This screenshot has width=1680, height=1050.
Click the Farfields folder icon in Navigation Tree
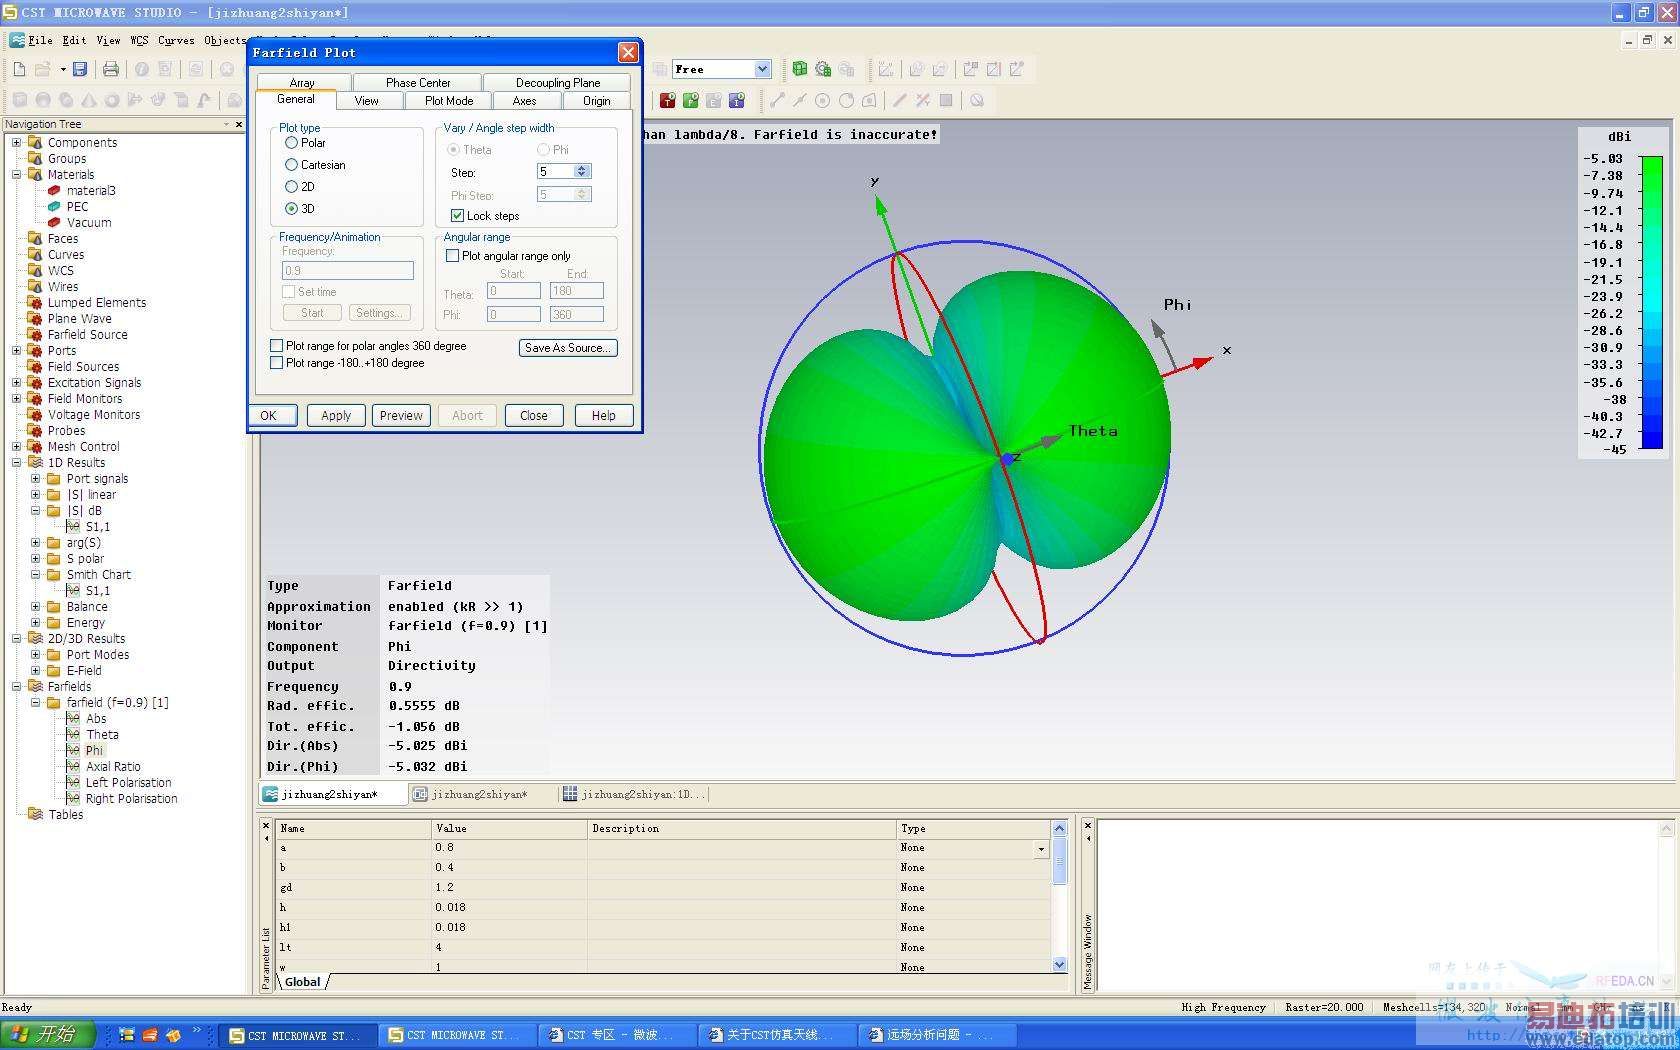pyautogui.click(x=35, y=686)
